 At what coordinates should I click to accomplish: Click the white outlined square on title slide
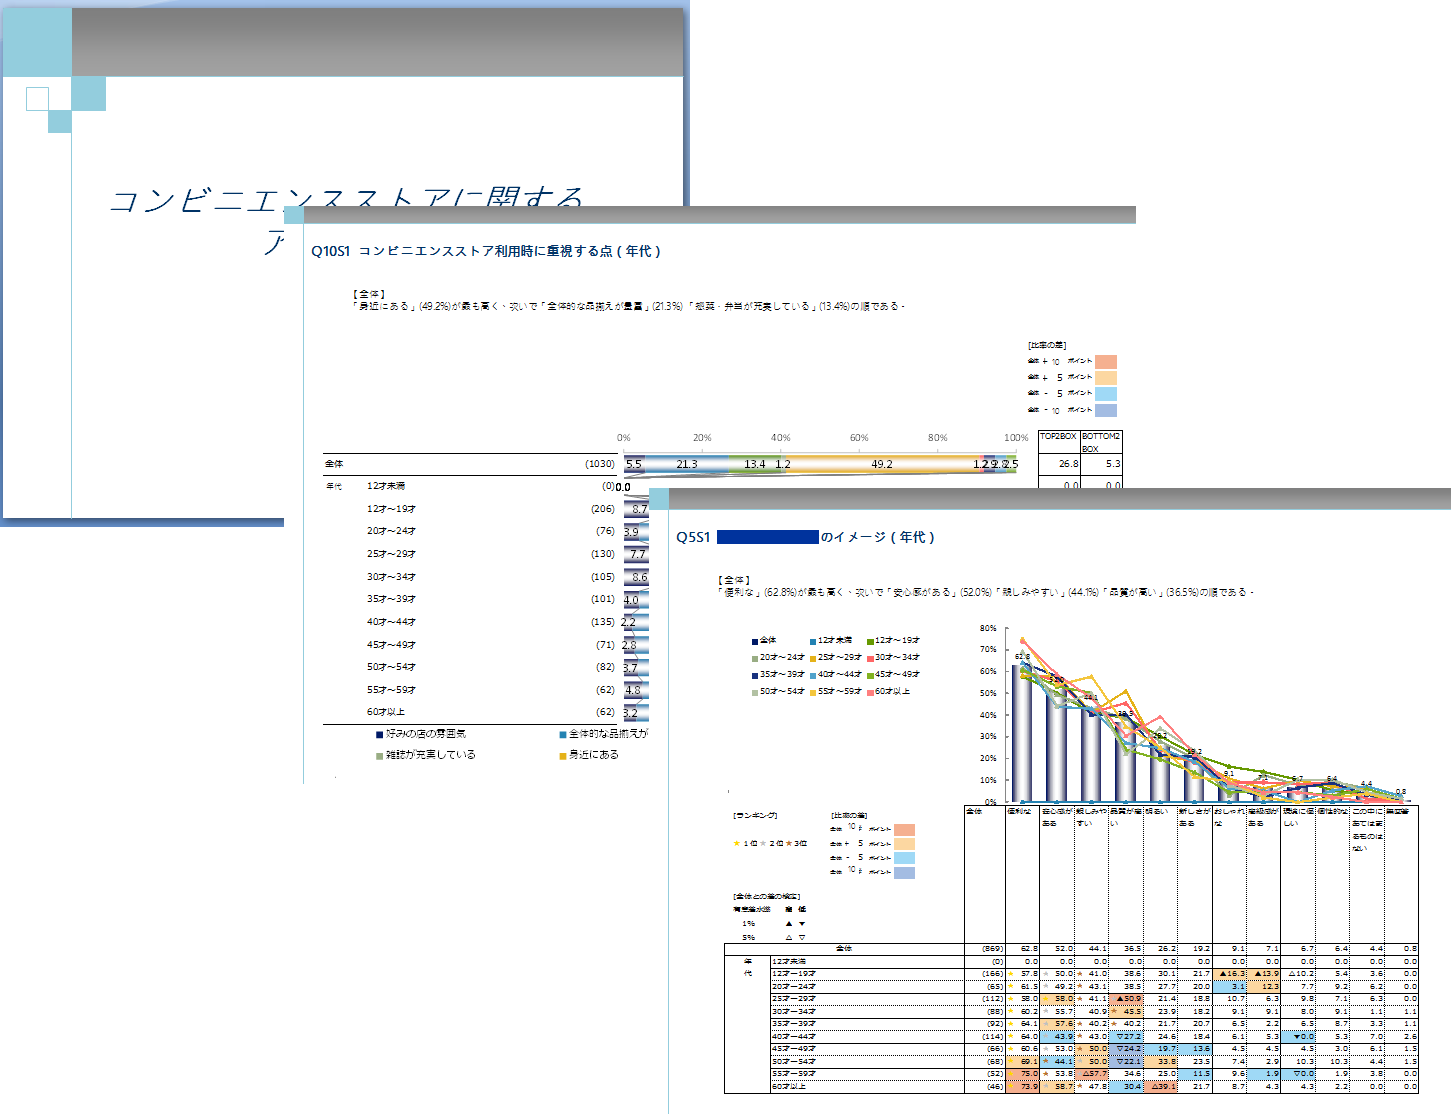pyautogui.click(x=37, y=98)
